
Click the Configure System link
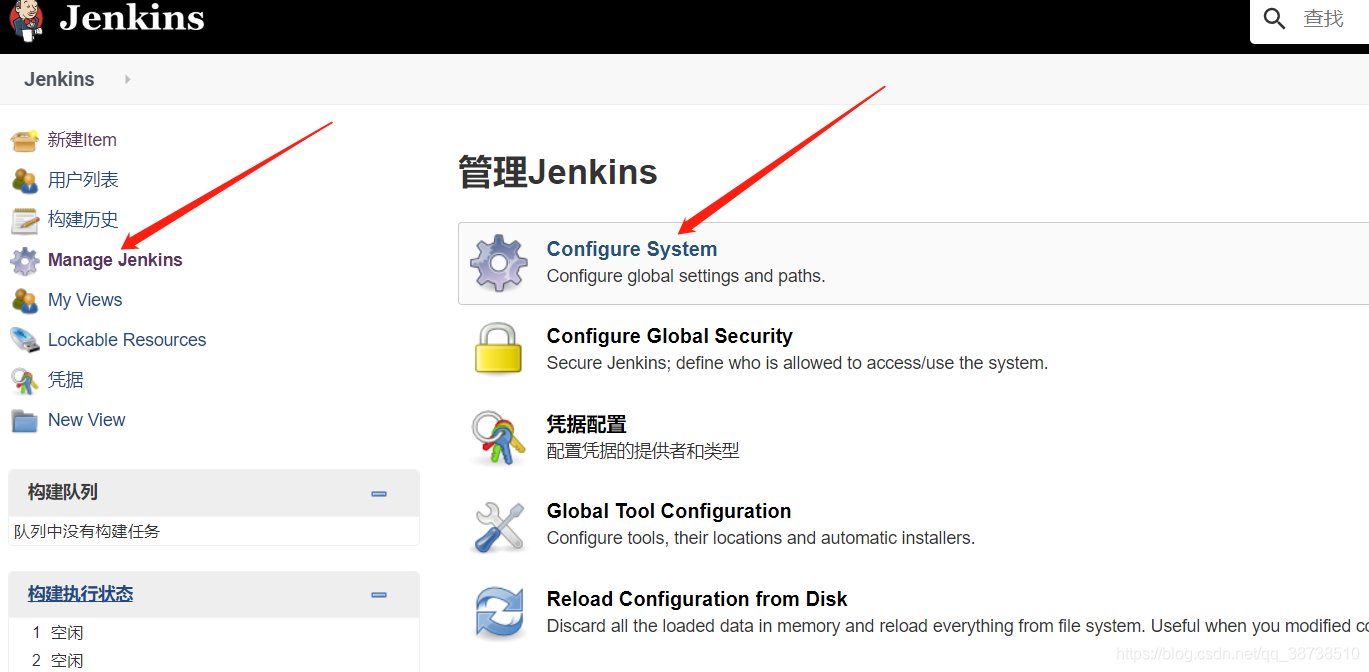click(x=632, y=248)
